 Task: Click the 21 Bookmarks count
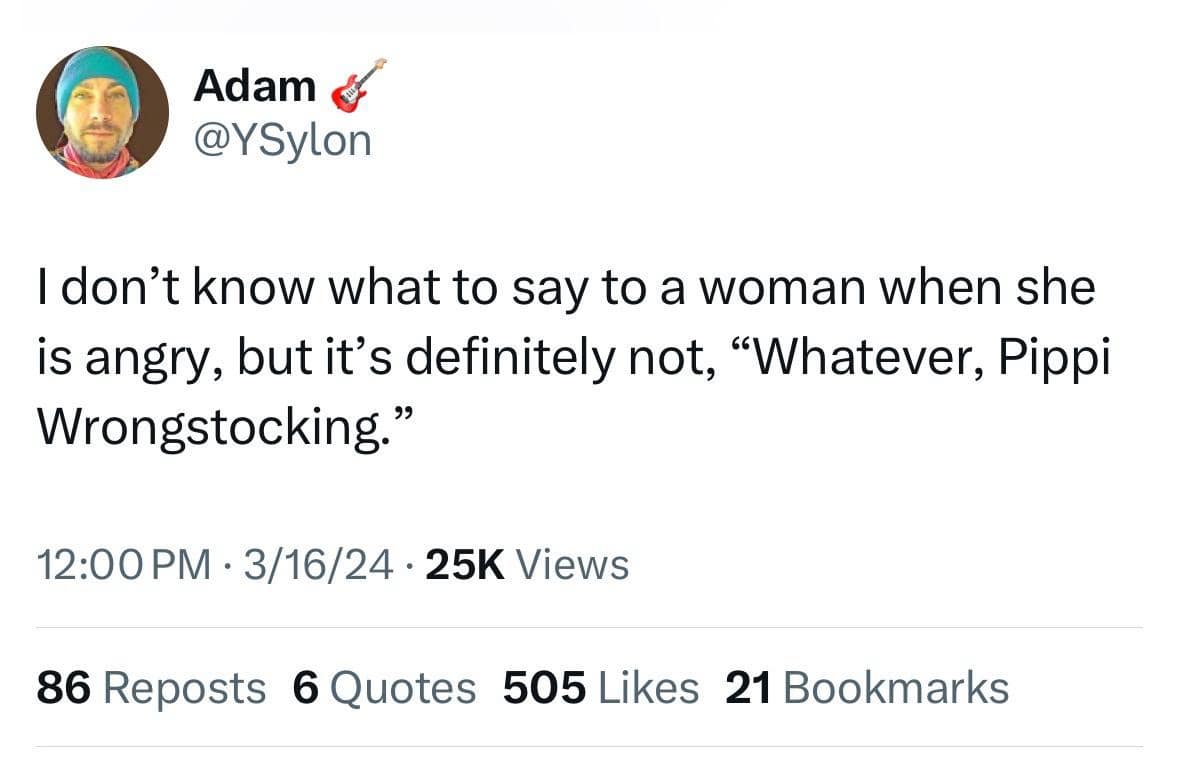click(x=865, y=688)
